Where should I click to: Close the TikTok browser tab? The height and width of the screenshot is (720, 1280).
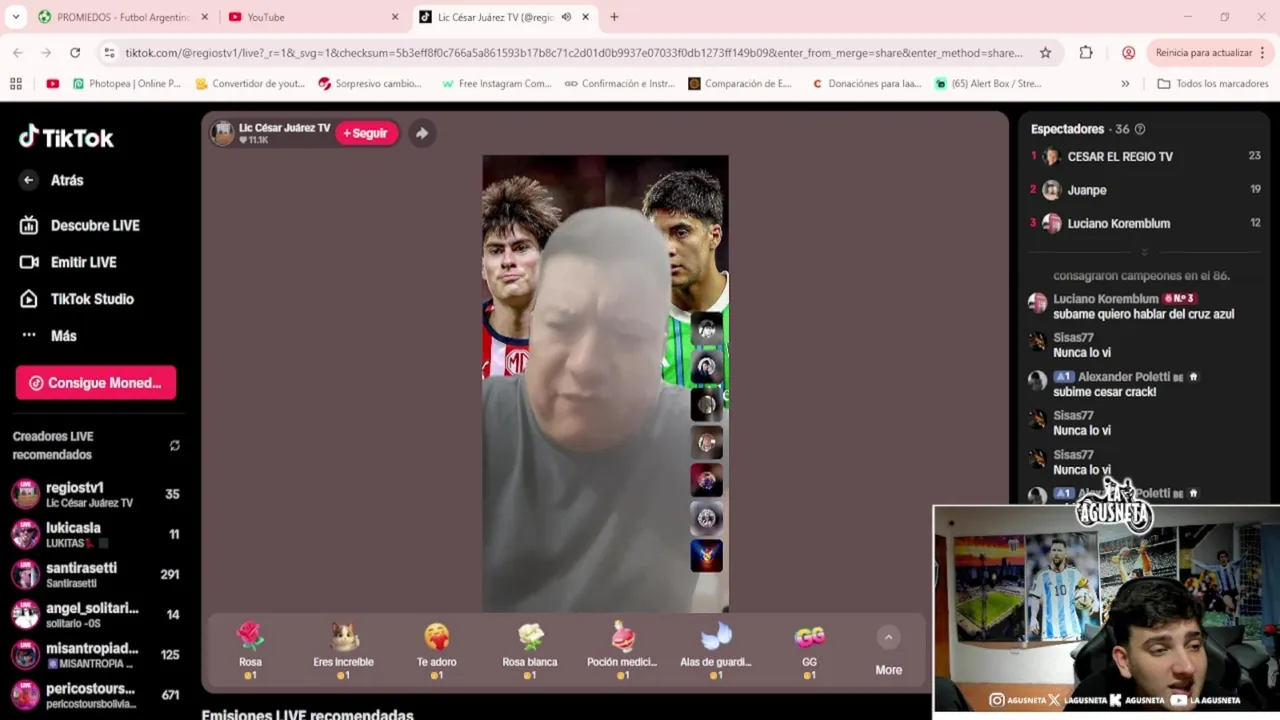pyautogui.click(x=586, y=17)
